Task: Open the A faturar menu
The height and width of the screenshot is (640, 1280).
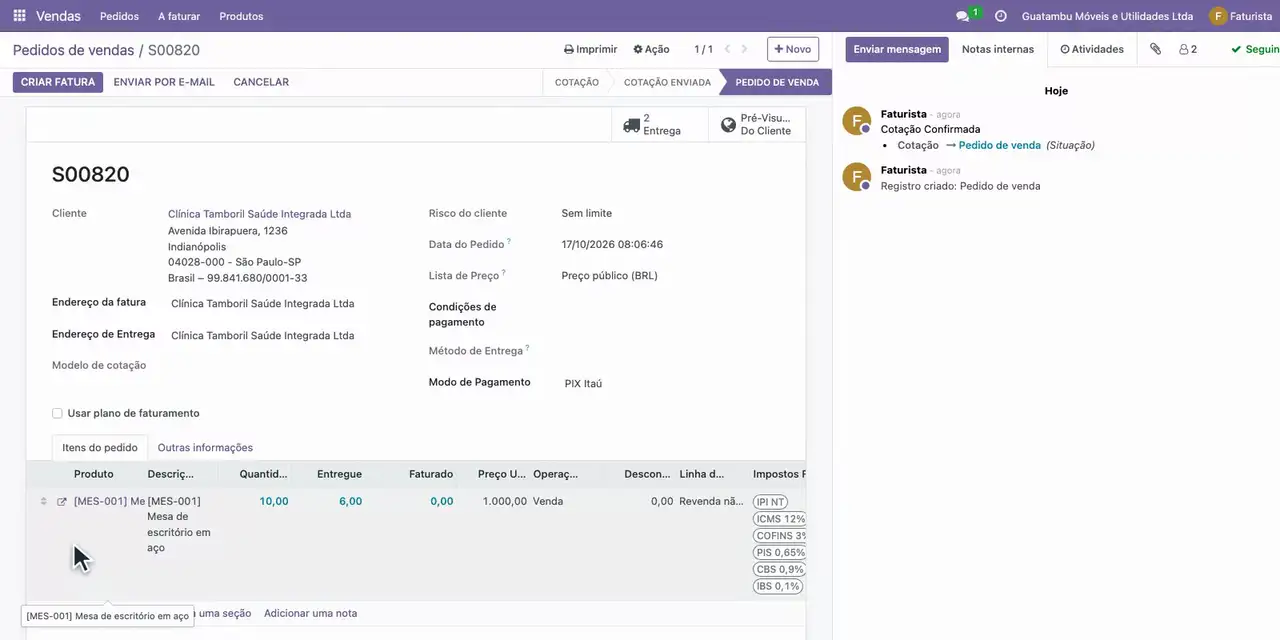Action: (x=179, y=16)
